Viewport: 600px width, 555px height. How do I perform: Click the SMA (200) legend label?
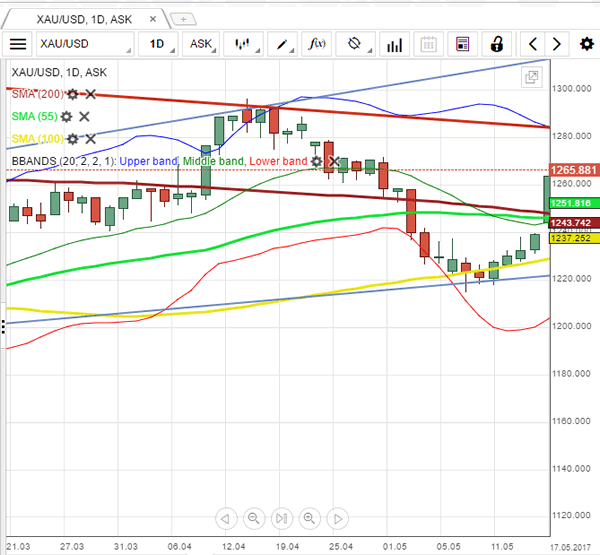coord(38,94)
